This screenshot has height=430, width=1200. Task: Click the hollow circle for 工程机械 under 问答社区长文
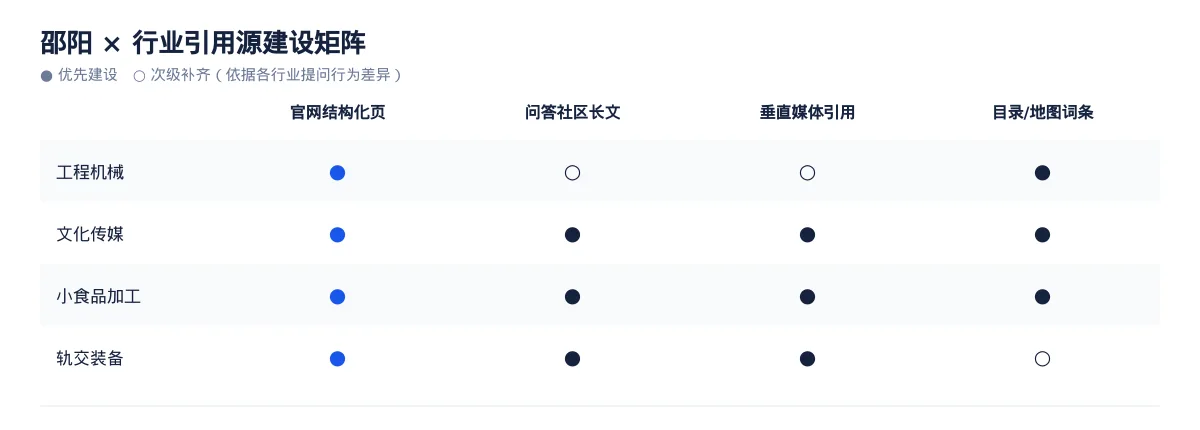point(572,173)
